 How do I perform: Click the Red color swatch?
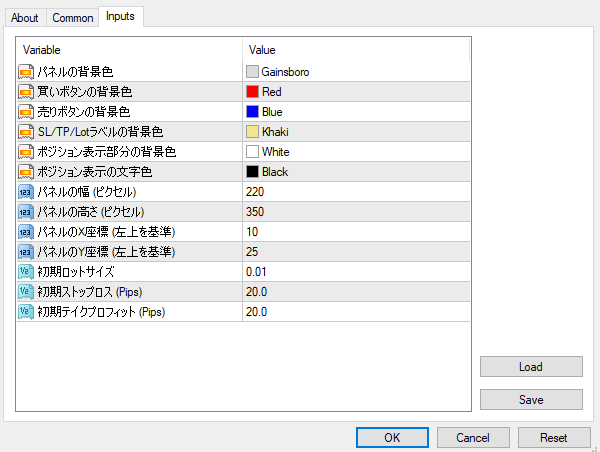point(252,92)
